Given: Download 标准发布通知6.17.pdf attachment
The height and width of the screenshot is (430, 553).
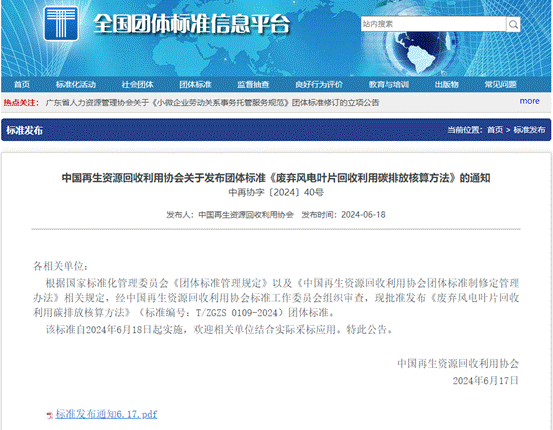Looking at the screenshot, I should coord(106,414).
